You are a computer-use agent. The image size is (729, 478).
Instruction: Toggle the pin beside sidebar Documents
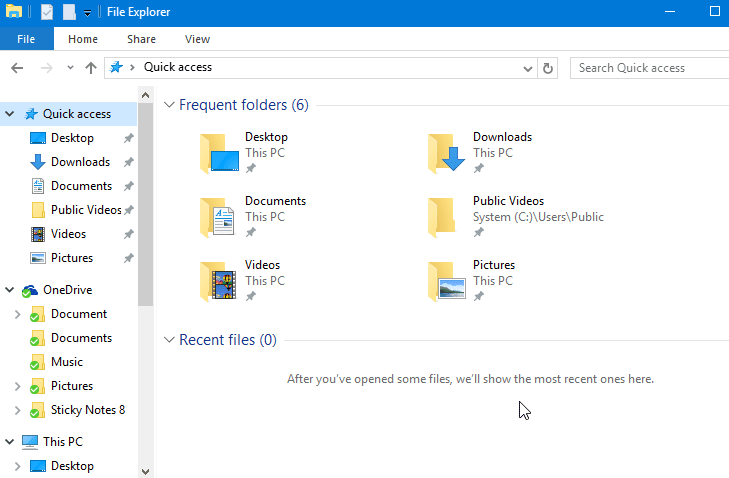(x=129, y=186)
